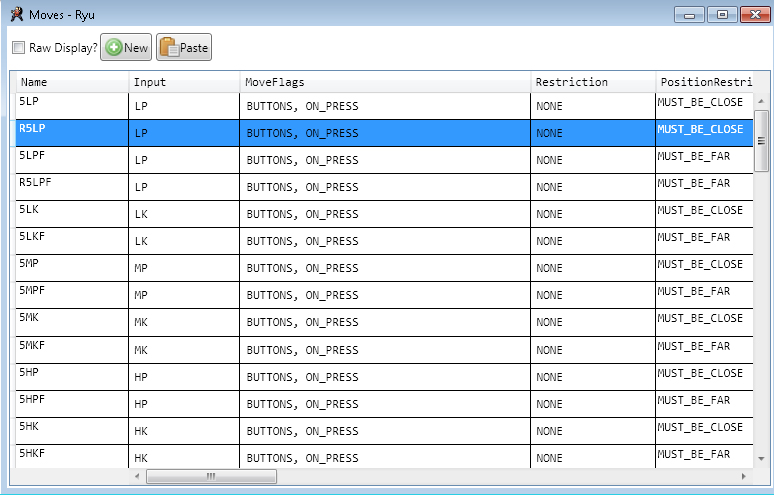Select the 5MK name cell
Viewport: 774px width, 495px height.
72,322
